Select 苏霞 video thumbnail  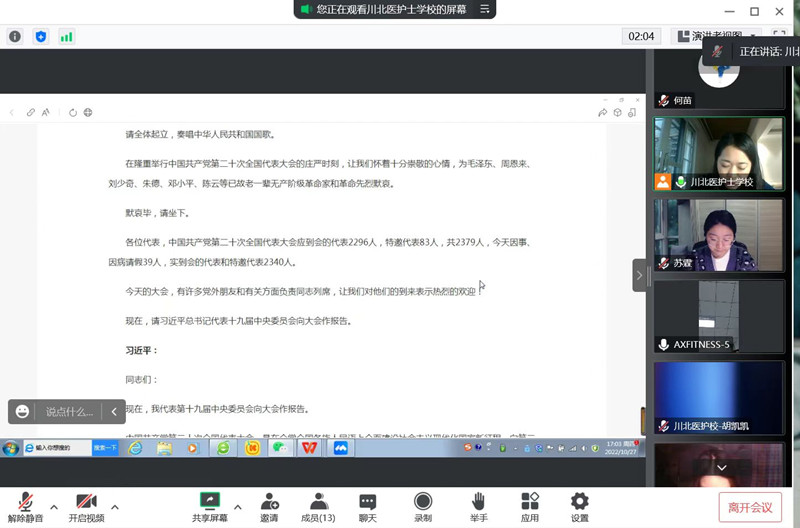[x=719, y=235]
